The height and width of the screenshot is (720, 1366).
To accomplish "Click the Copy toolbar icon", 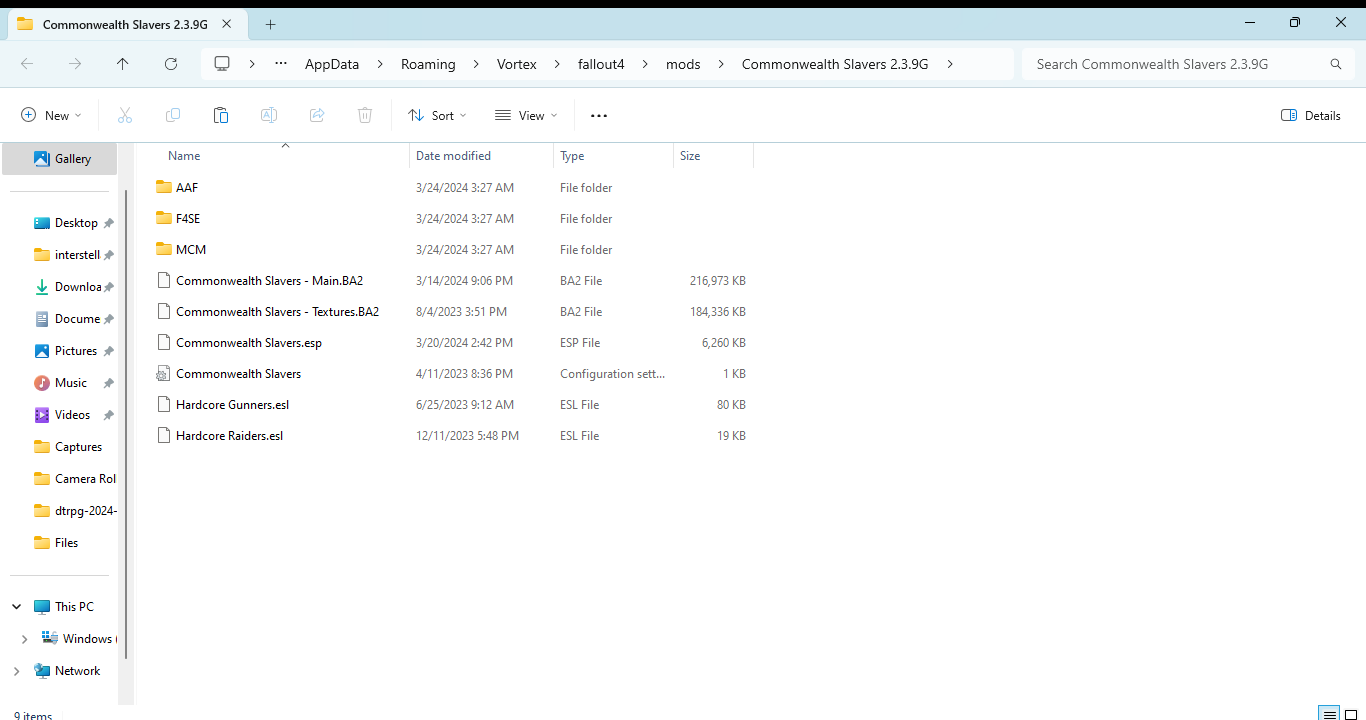I will point(173,116).
